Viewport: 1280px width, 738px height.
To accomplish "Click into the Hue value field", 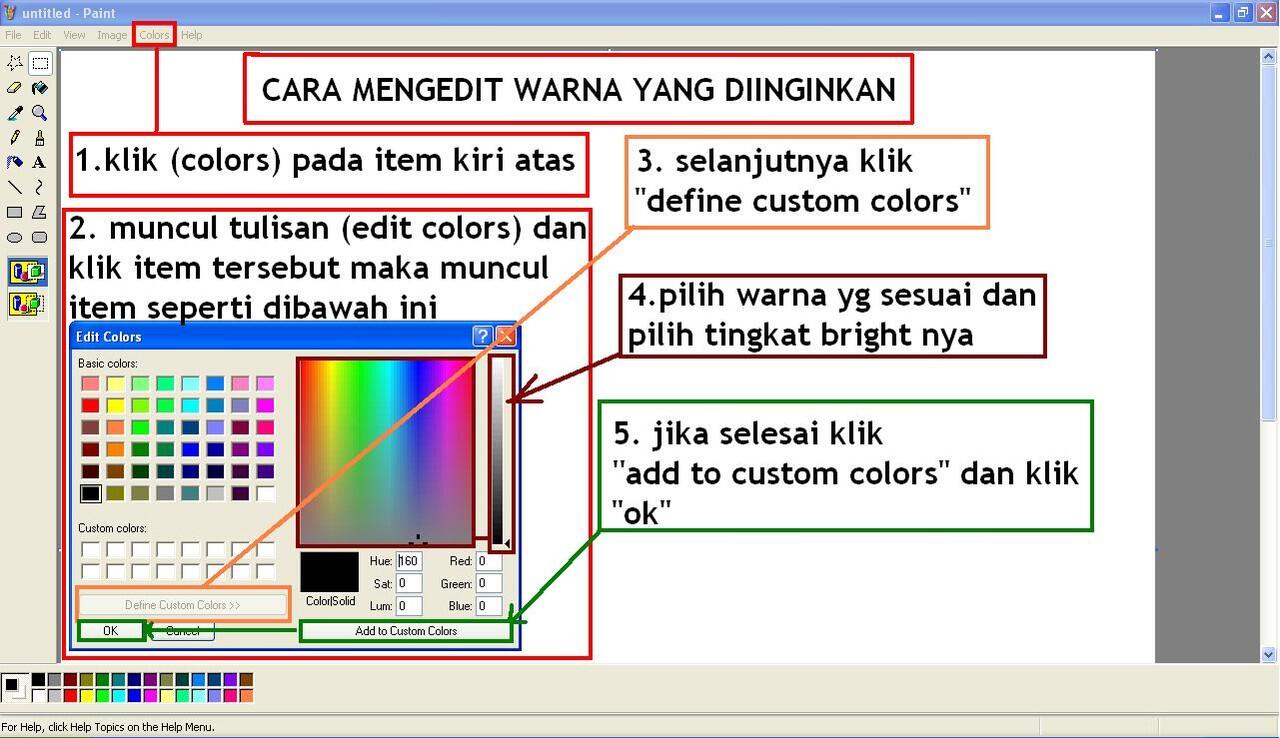I will [x=409, y=561].
